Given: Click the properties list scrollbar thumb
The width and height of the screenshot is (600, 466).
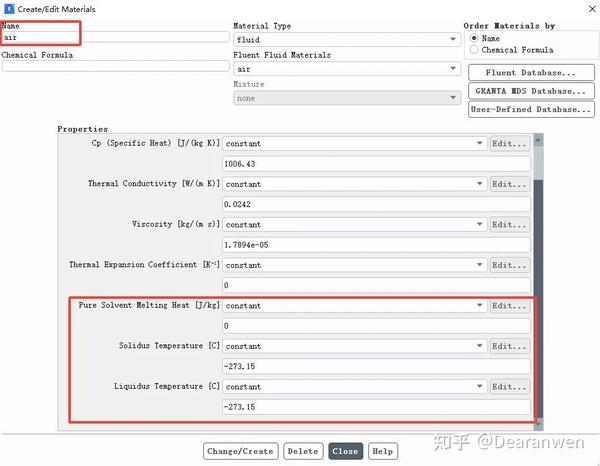Looking at the screenshot, I should pos(538,298).
